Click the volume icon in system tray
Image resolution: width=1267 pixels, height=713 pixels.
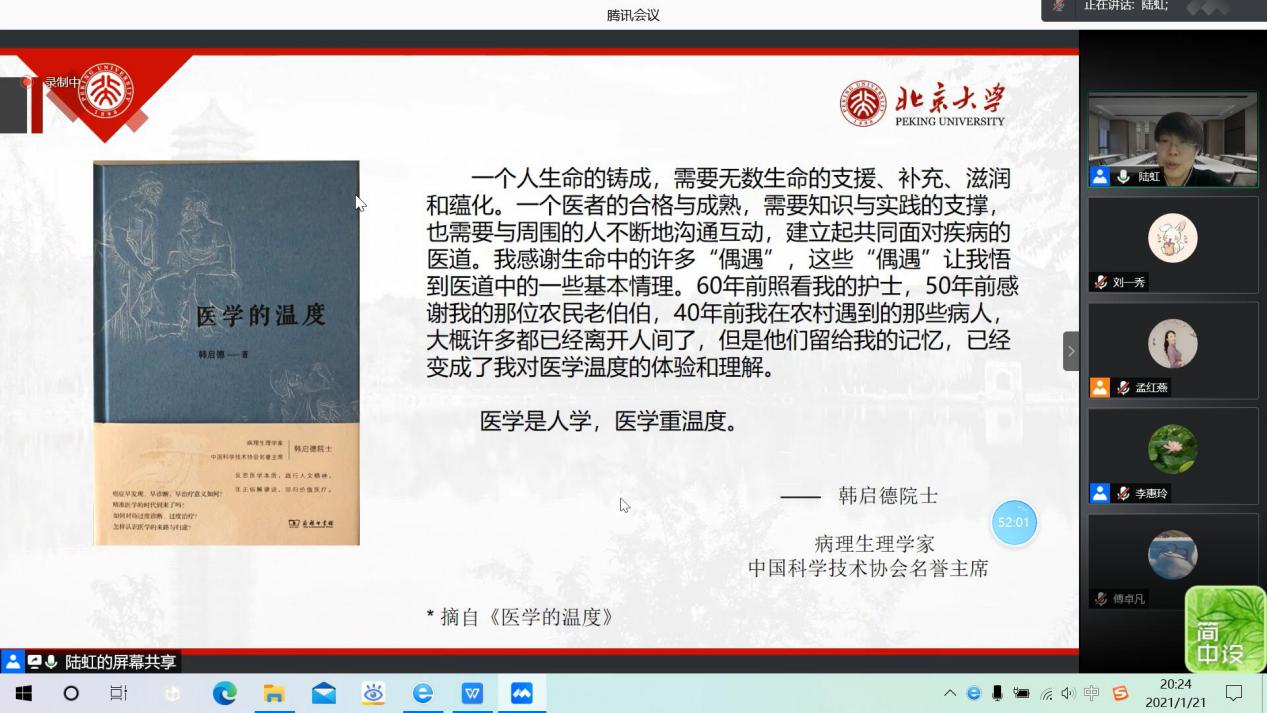tap(1068, 693)
